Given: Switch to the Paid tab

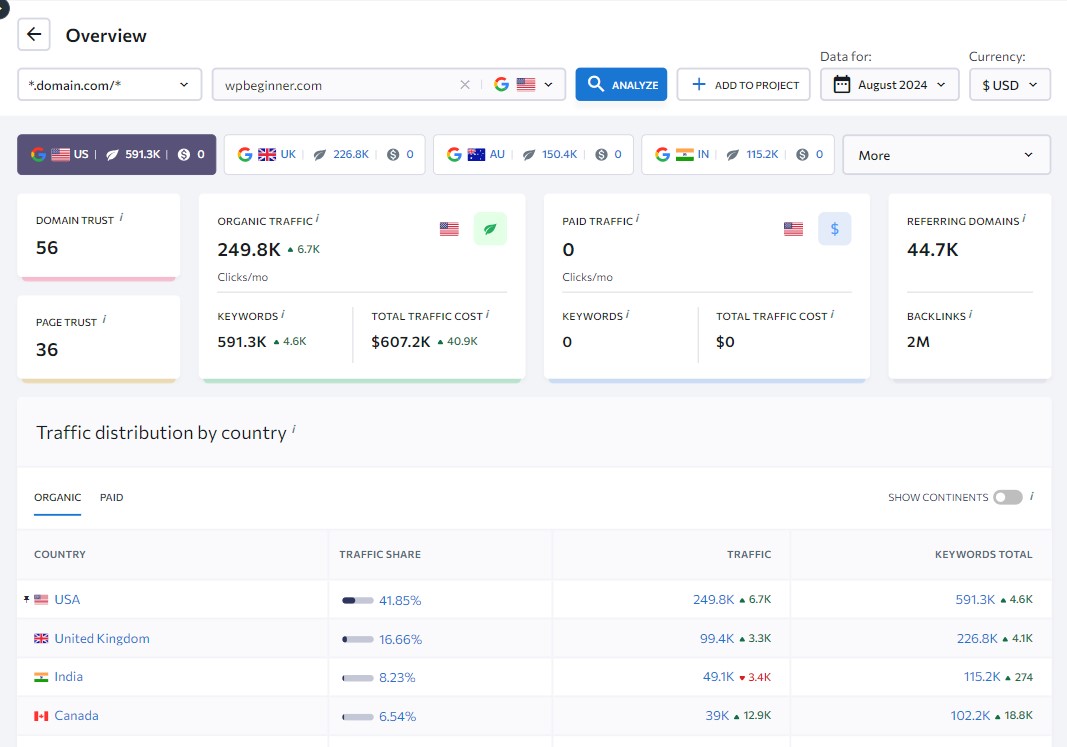Looking at the screenshot, I should pos(112,497).
